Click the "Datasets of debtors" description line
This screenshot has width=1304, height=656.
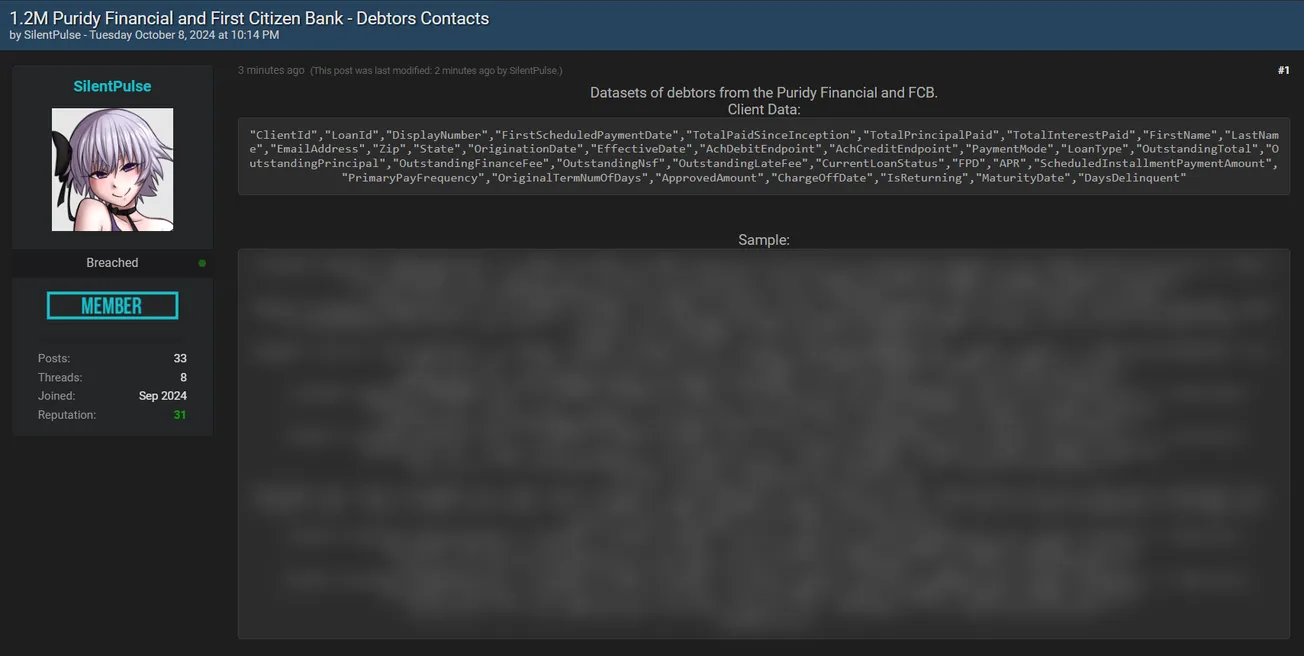763,93
